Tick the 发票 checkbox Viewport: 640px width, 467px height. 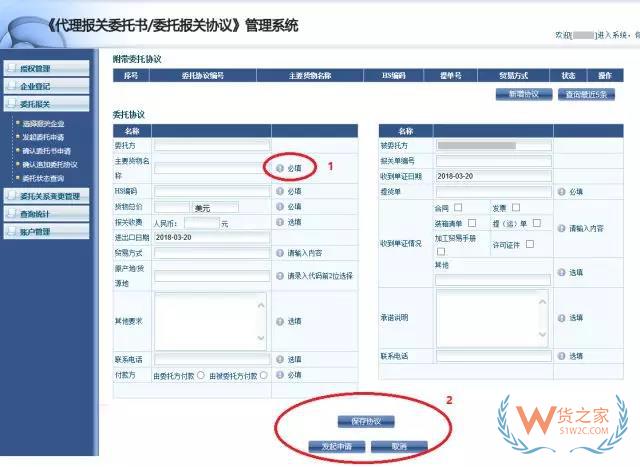coord(516,208)
